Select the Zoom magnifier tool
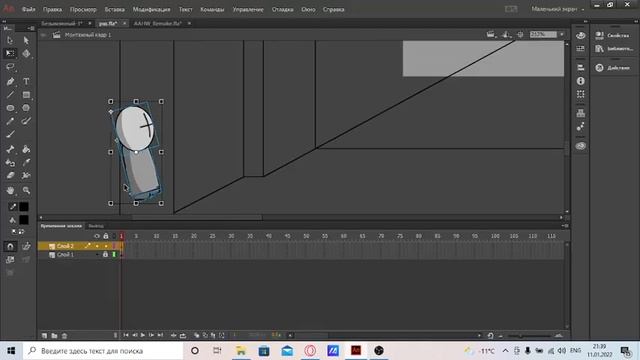This screenshot has height=360, width=640. [26, 191]
